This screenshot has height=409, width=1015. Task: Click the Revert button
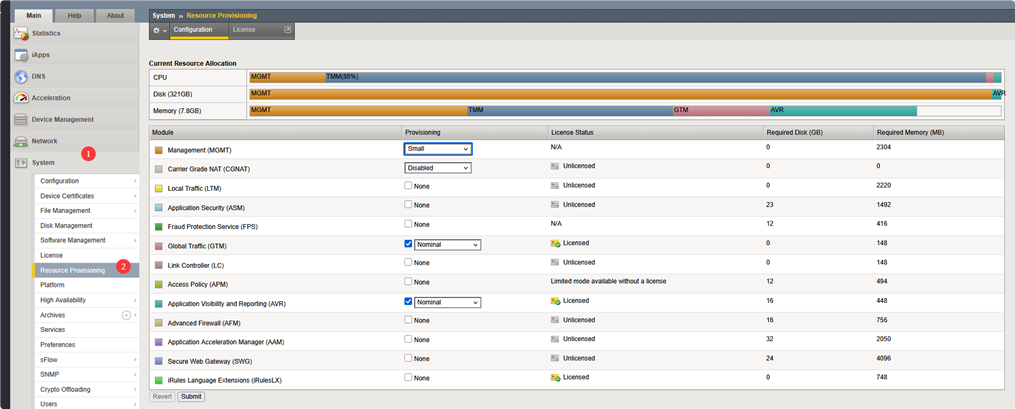click(162, 397)
